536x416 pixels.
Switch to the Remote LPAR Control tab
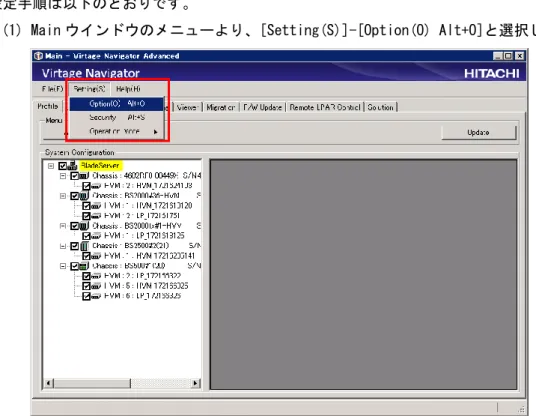(x=325, y=107)
